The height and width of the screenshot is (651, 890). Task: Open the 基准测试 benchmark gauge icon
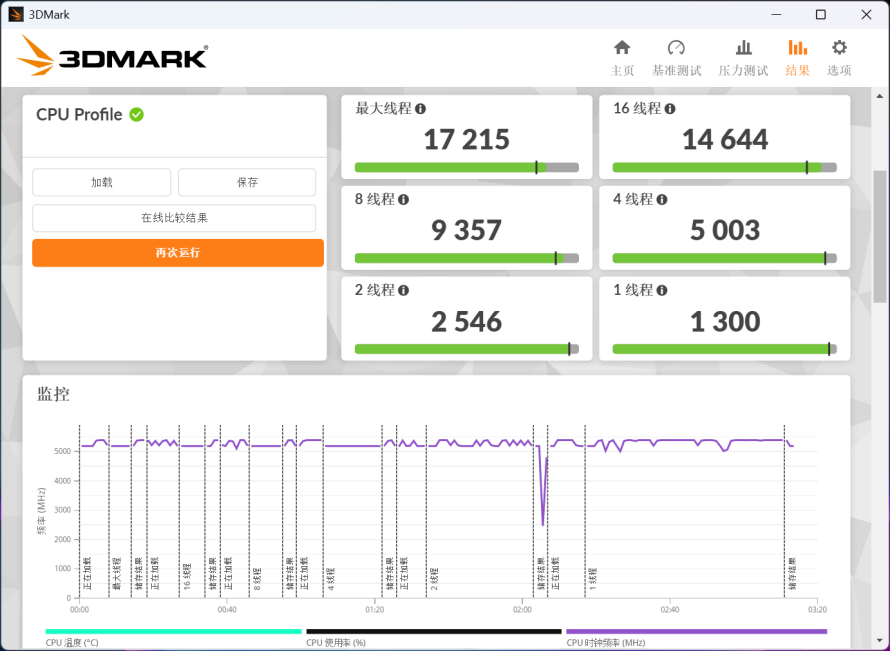point(676,48)
